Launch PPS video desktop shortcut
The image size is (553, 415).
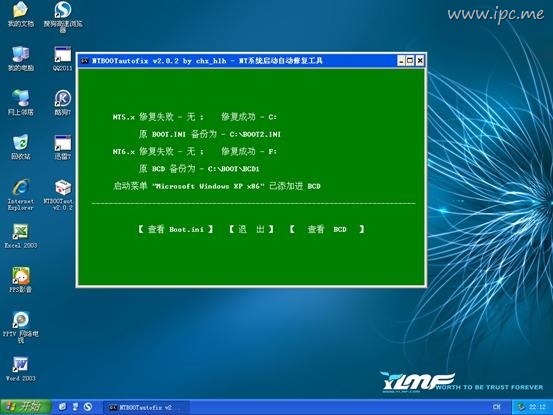tap(20, 280)
